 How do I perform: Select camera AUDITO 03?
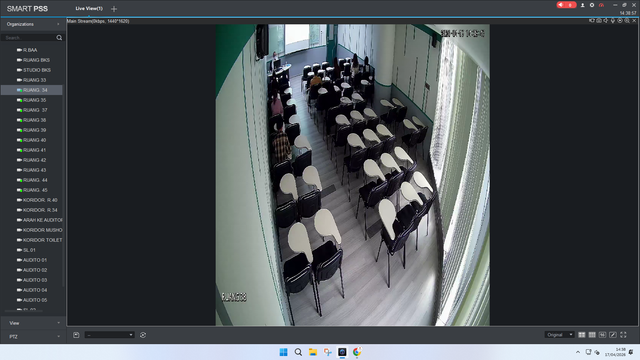click(35, 280)
